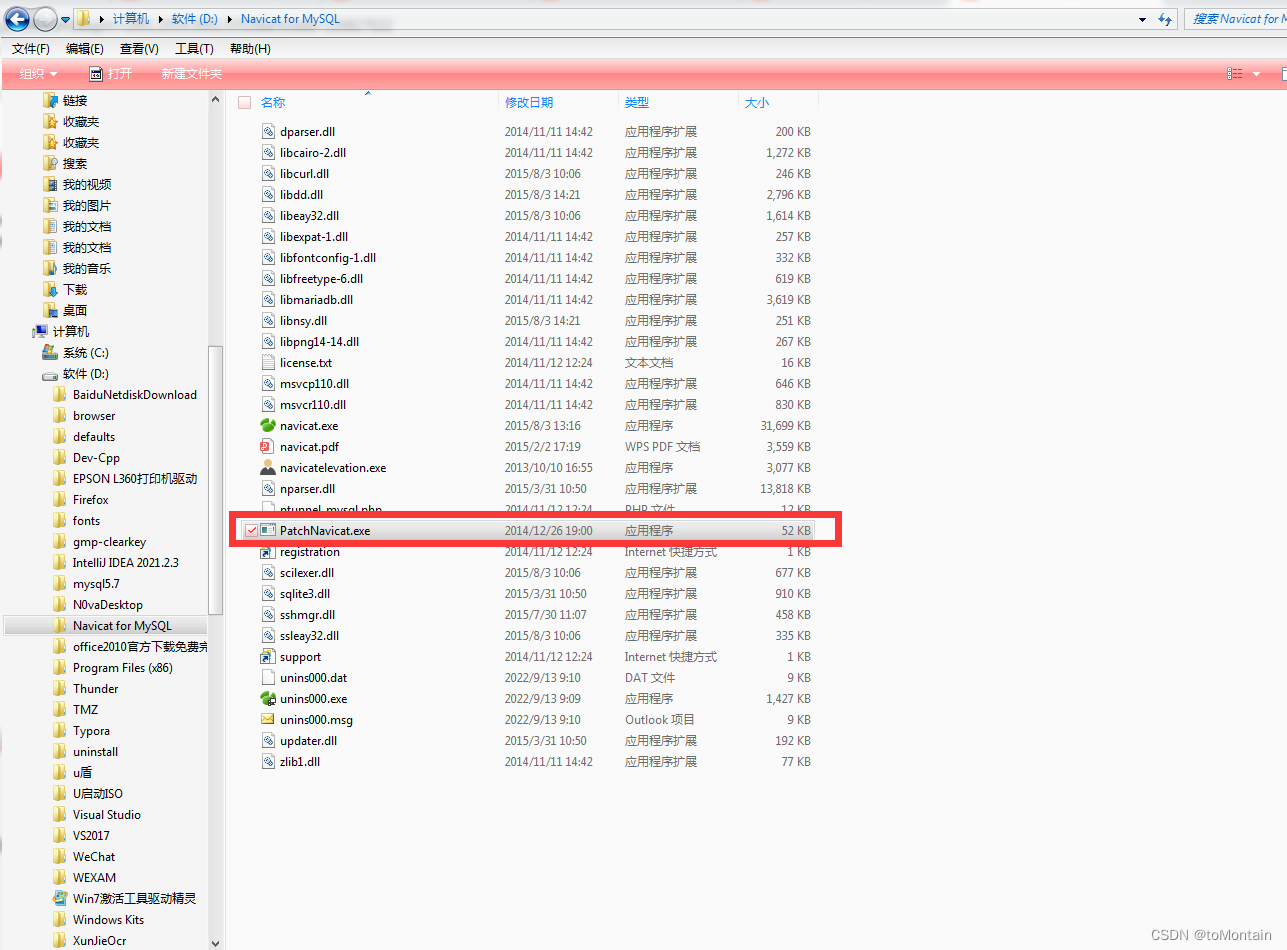
Task: Select the Visual Studio folder
Action: 107,815
